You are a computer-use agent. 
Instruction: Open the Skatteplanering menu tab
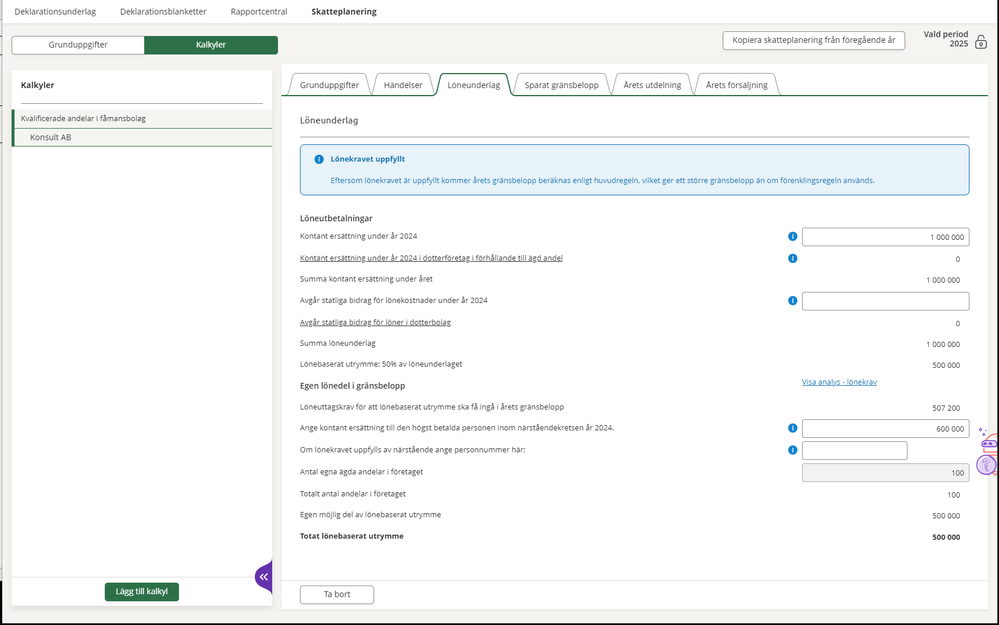(344, 12)
